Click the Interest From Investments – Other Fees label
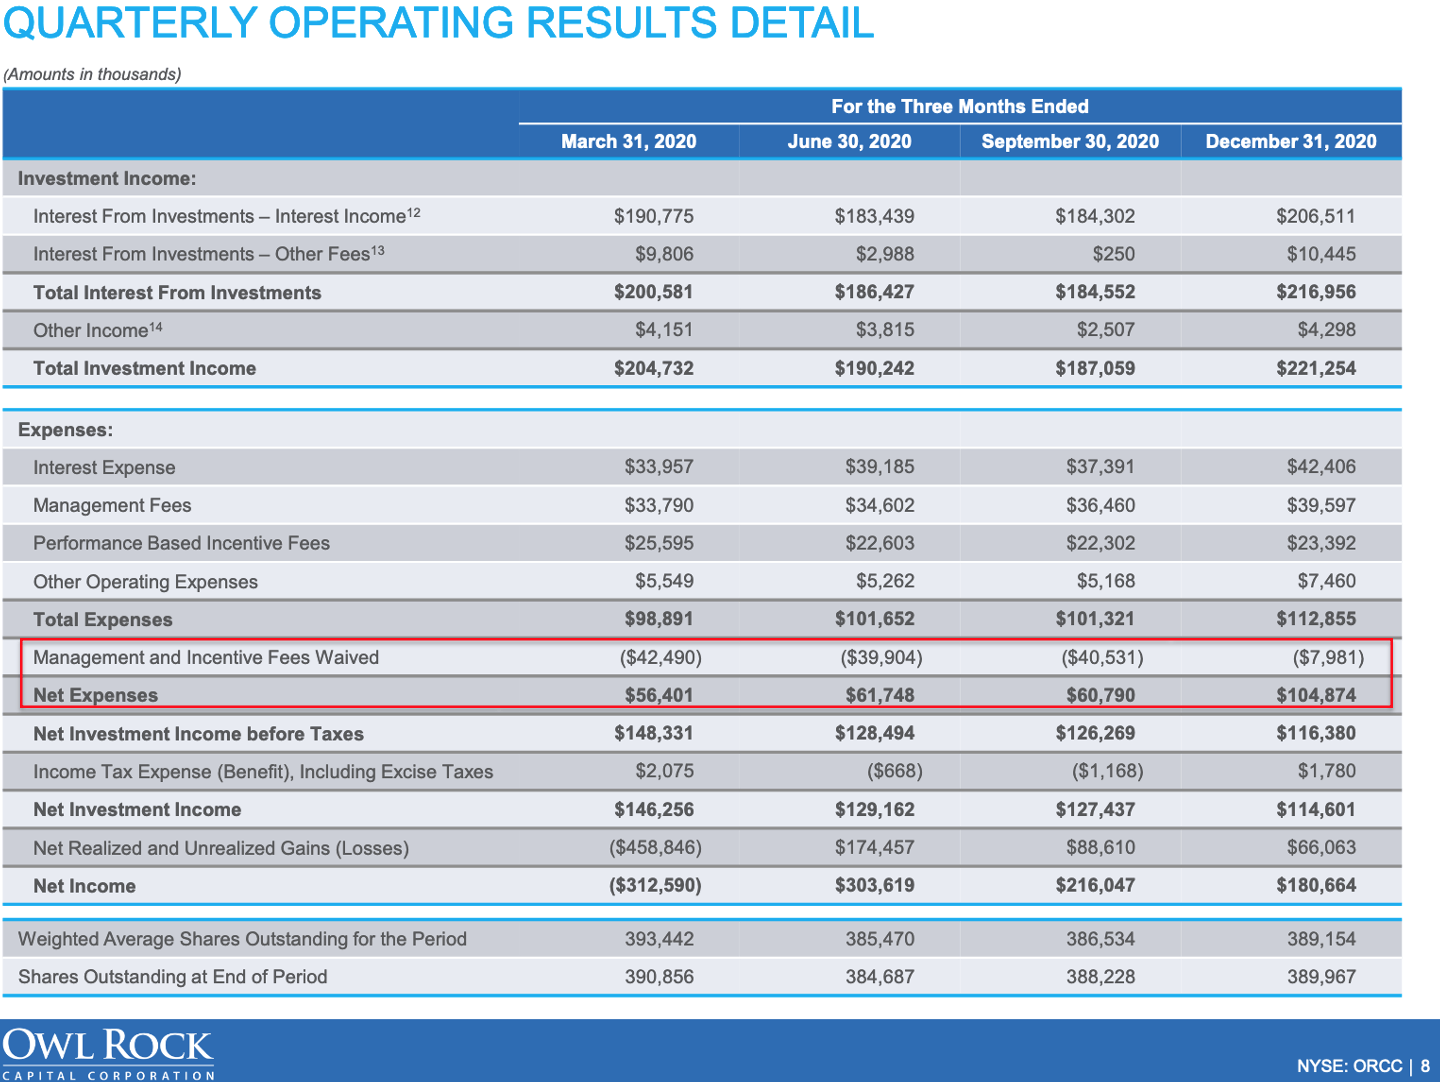Image resolution: width=1440 pixels, height=1082 pixels. 208,254
